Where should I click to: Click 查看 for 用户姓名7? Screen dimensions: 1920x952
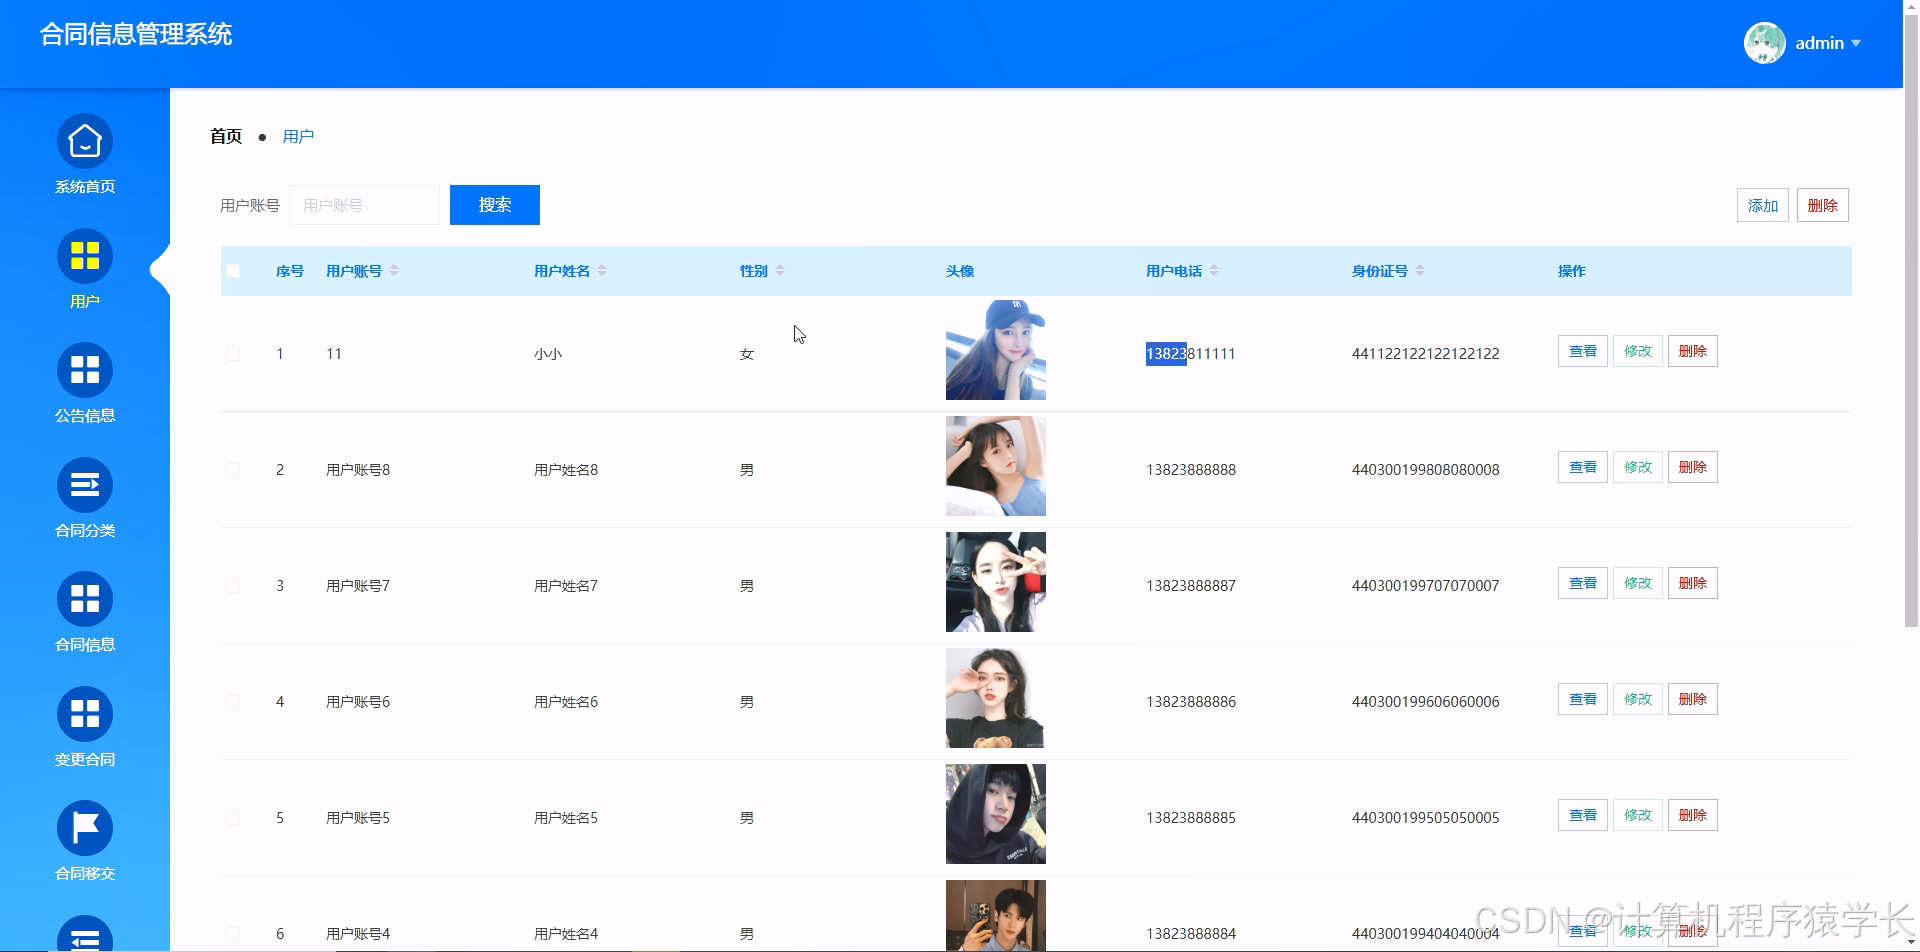tap(1581, 582)
